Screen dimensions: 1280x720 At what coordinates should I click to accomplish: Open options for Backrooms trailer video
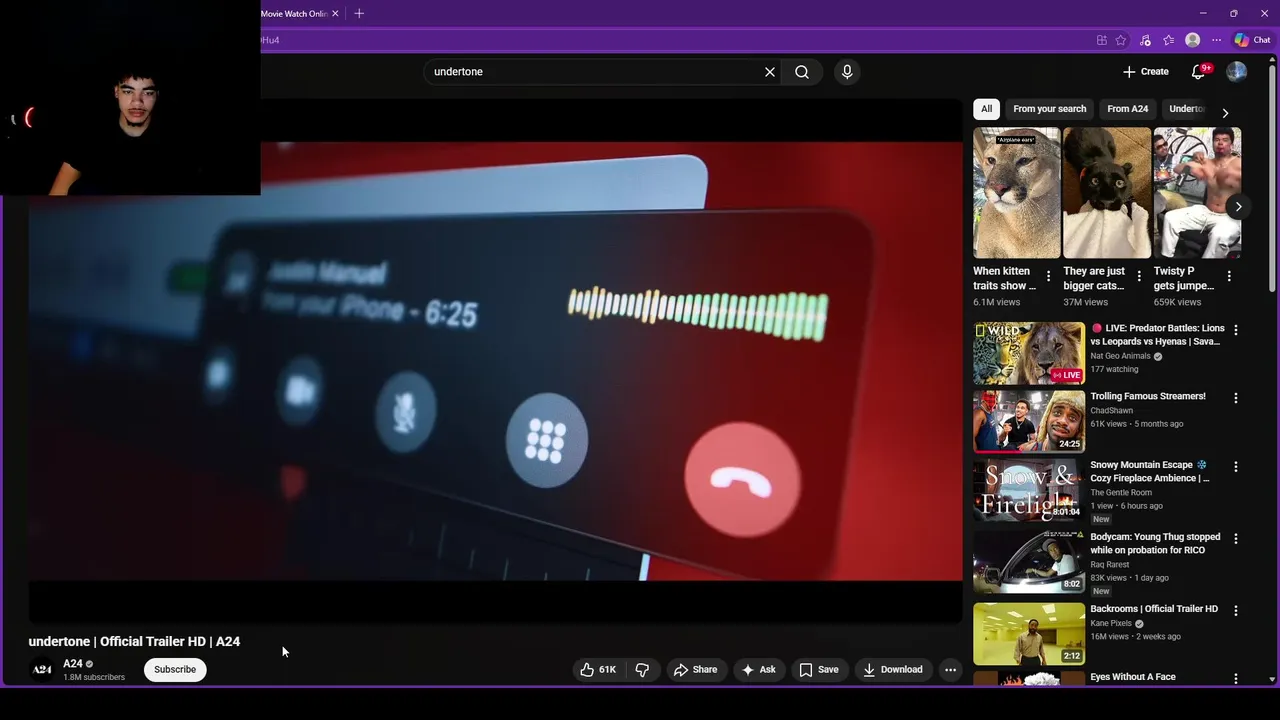[x=1235, y=611]
